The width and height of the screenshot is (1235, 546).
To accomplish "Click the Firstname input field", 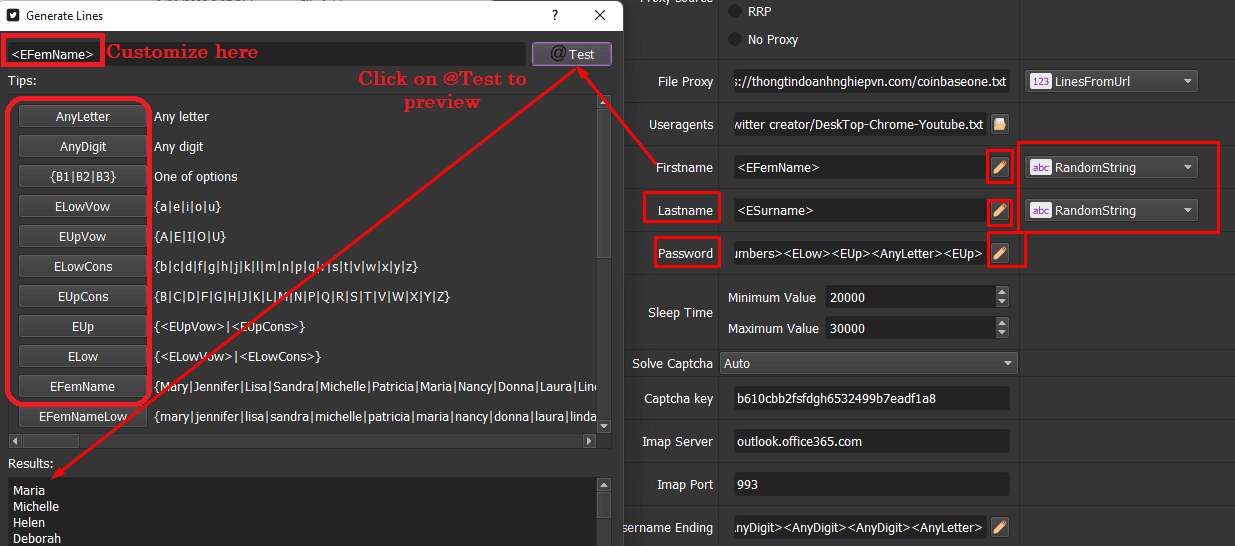I will pos(860,168).
